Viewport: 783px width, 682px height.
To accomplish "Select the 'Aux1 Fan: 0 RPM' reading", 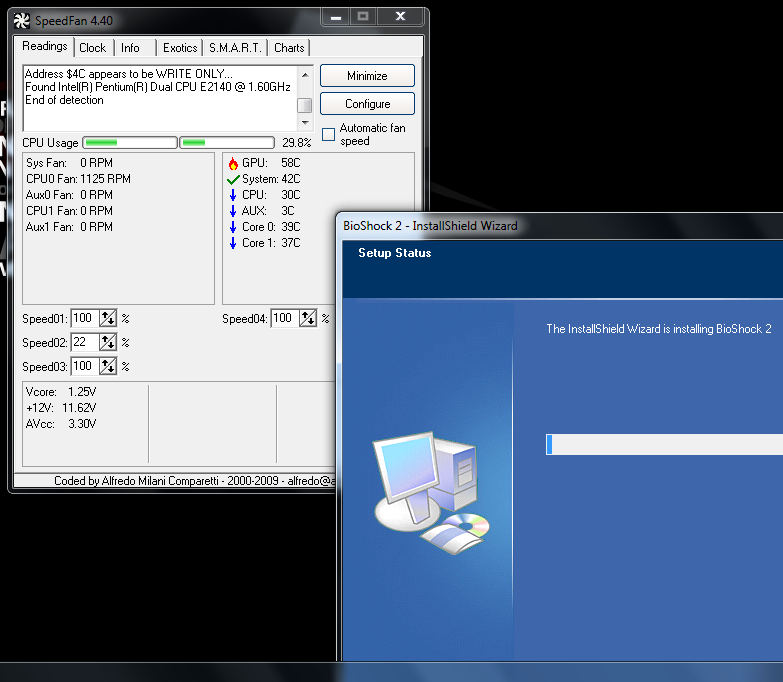I will (69, 227).
